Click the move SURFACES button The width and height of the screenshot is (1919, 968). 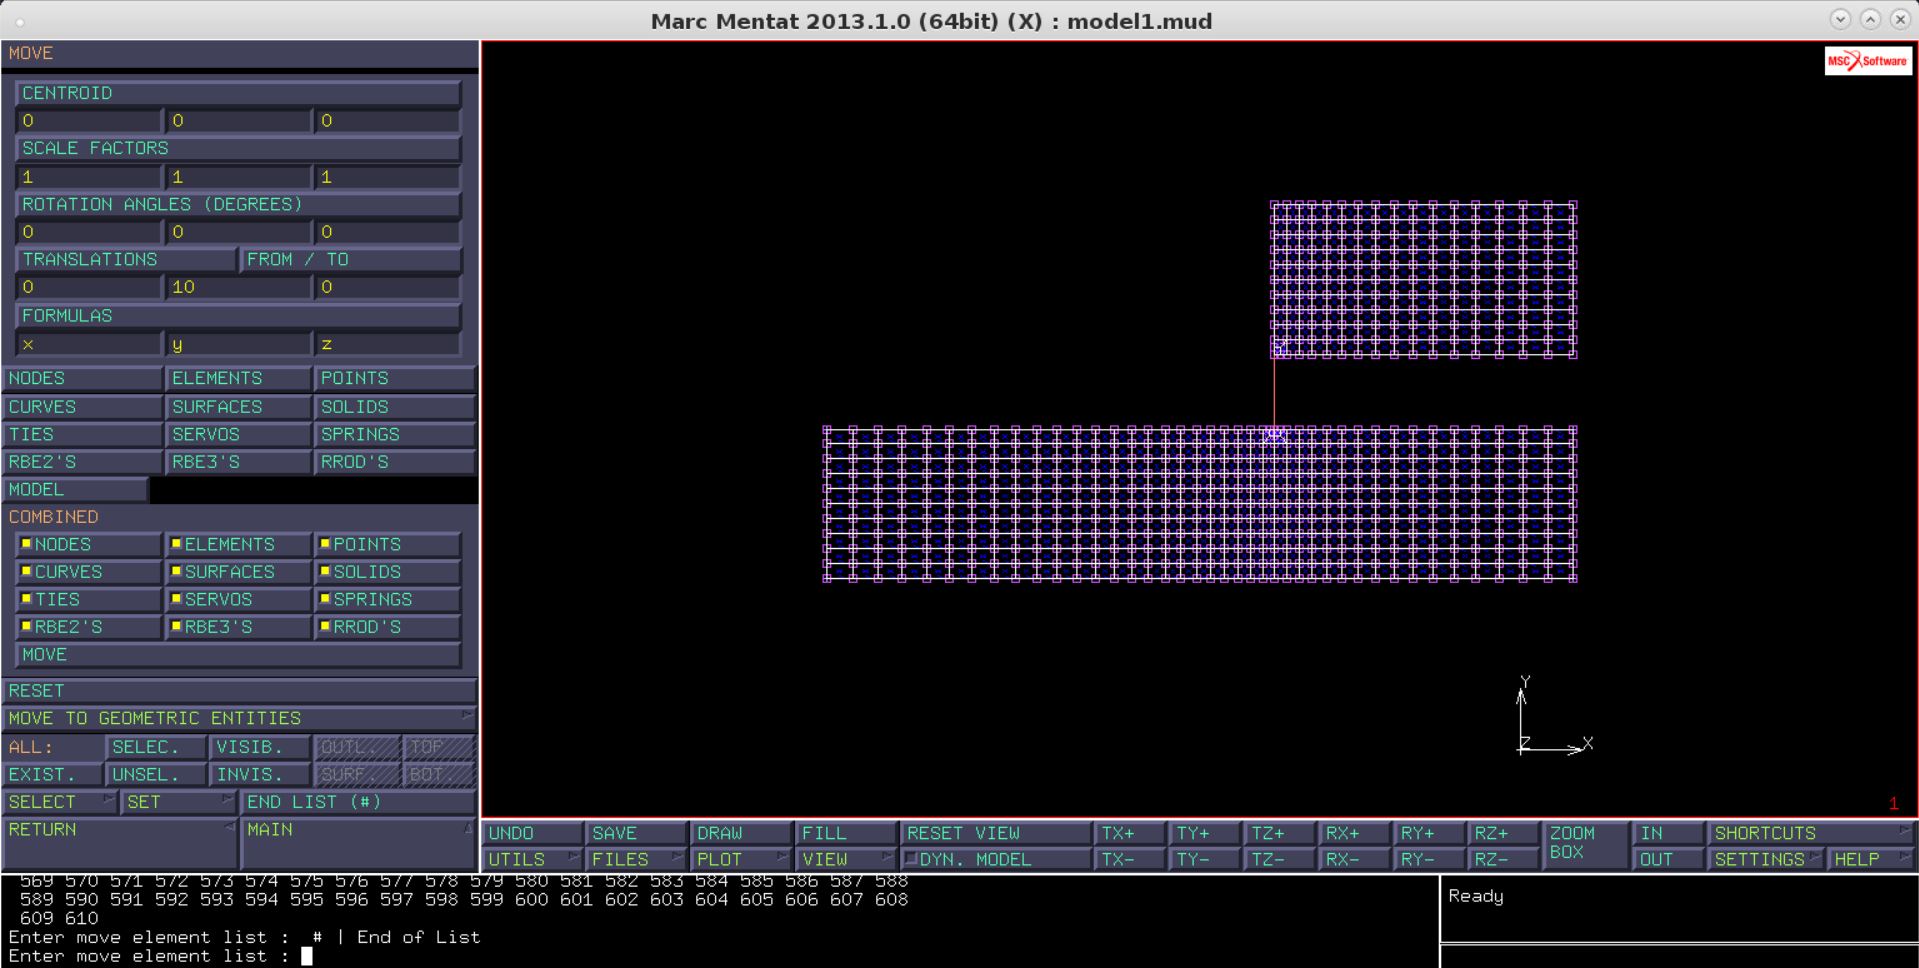coord(238,407)
